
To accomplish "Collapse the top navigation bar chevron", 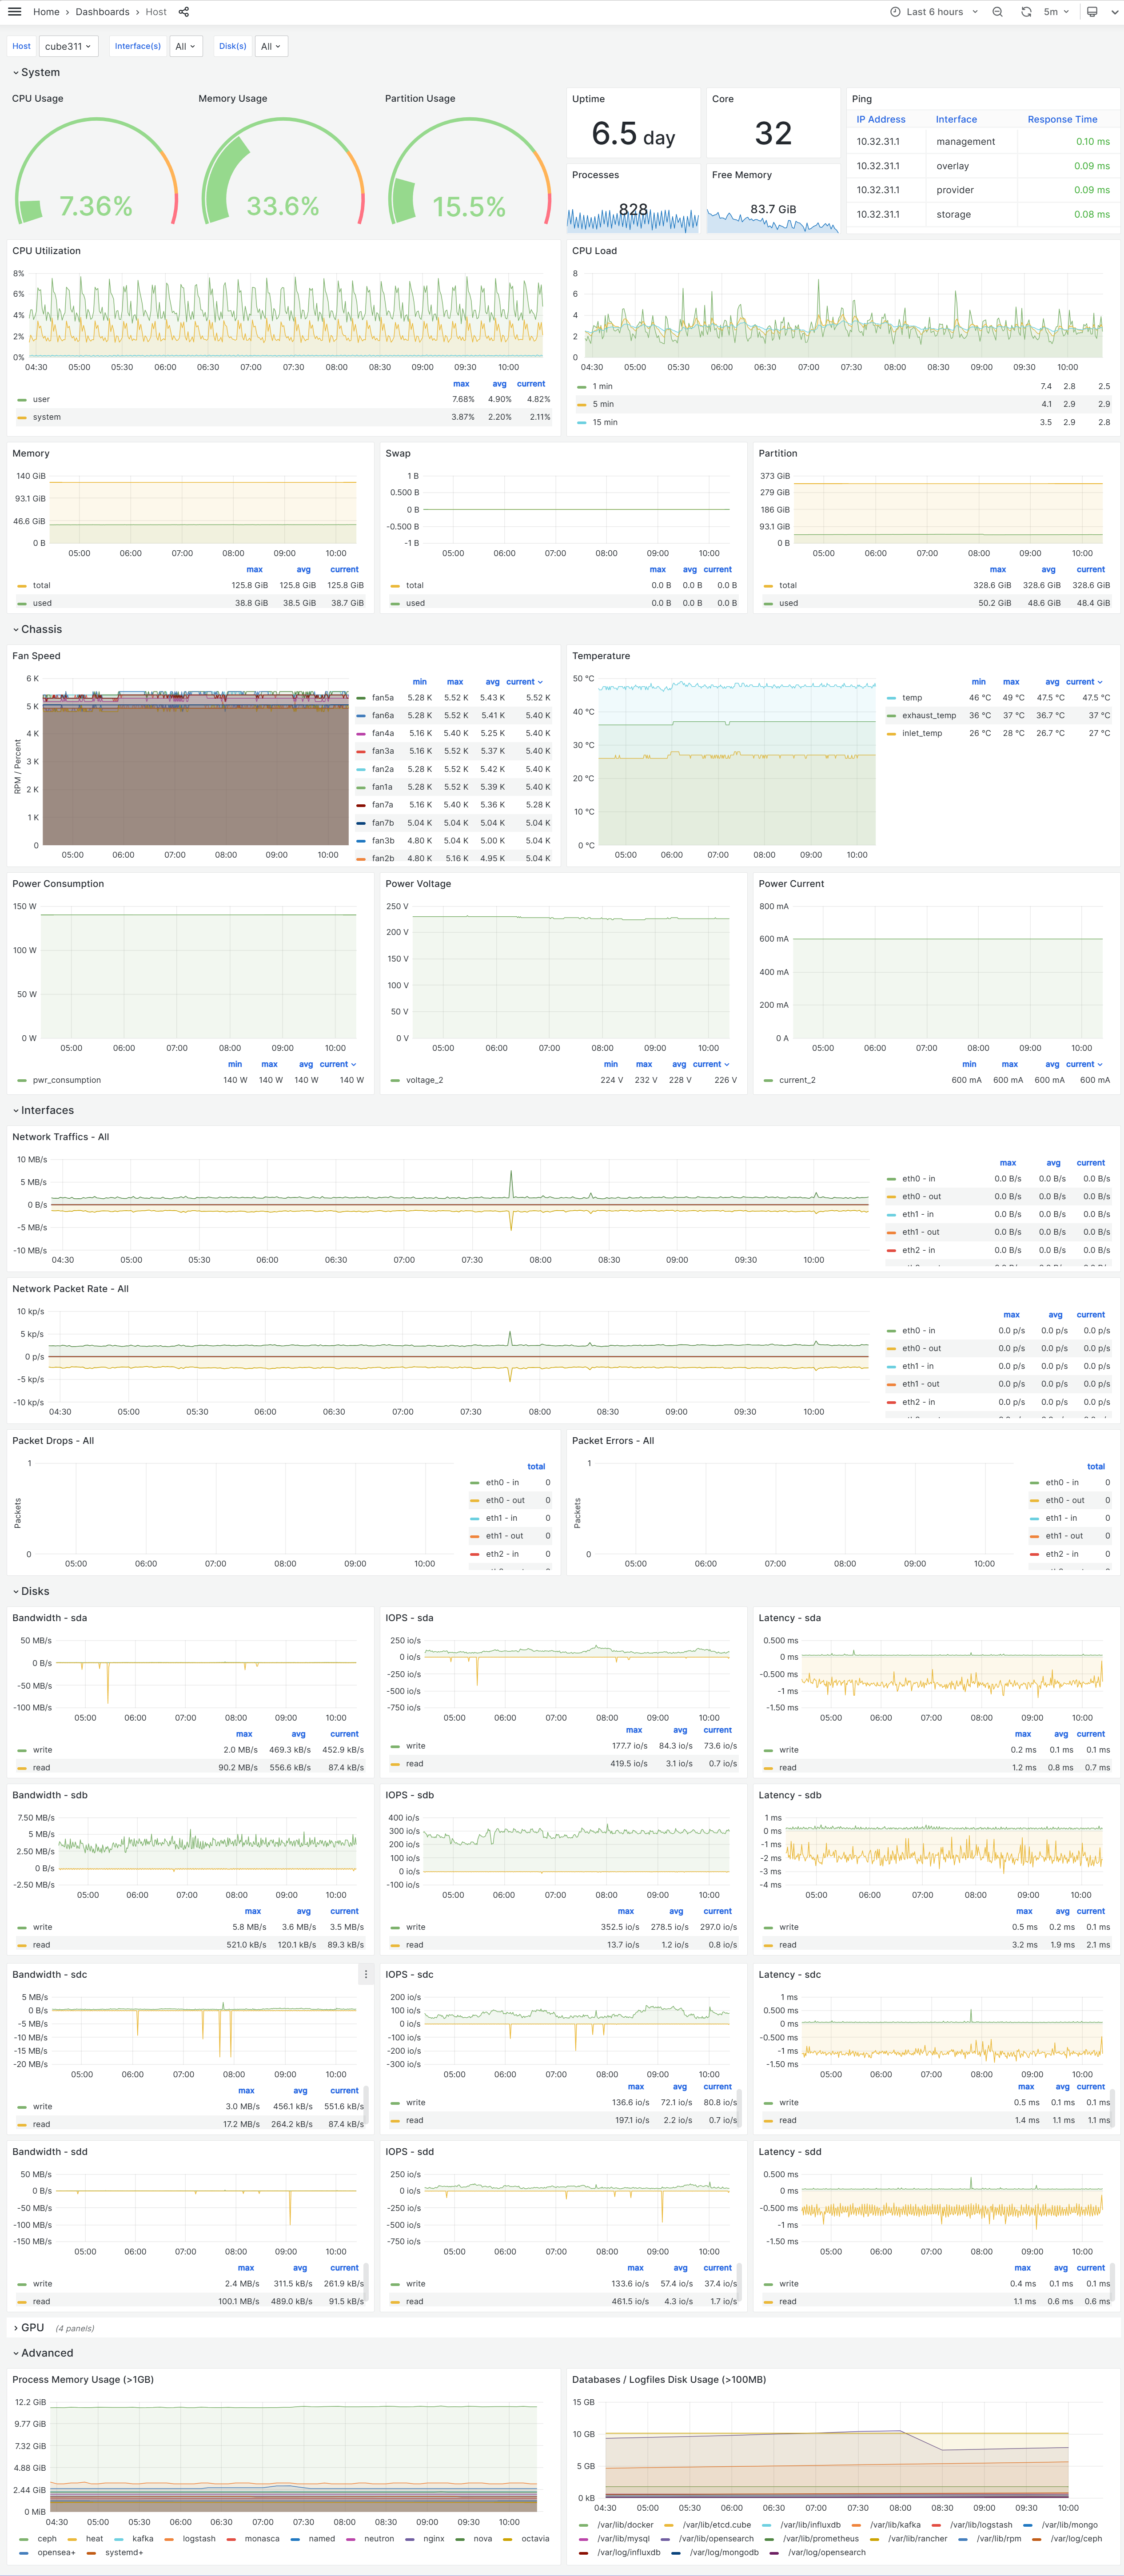I will coord(1115,12).
